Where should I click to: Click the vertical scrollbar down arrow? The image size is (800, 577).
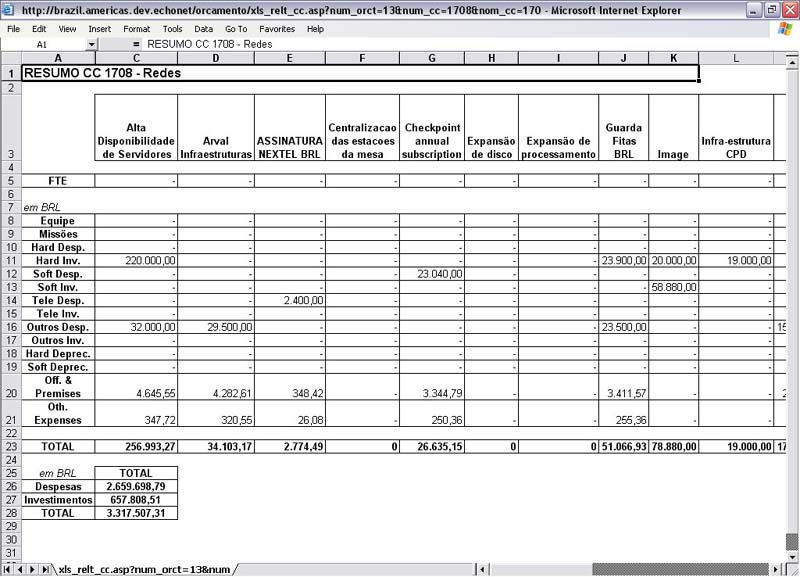(792, 557)
